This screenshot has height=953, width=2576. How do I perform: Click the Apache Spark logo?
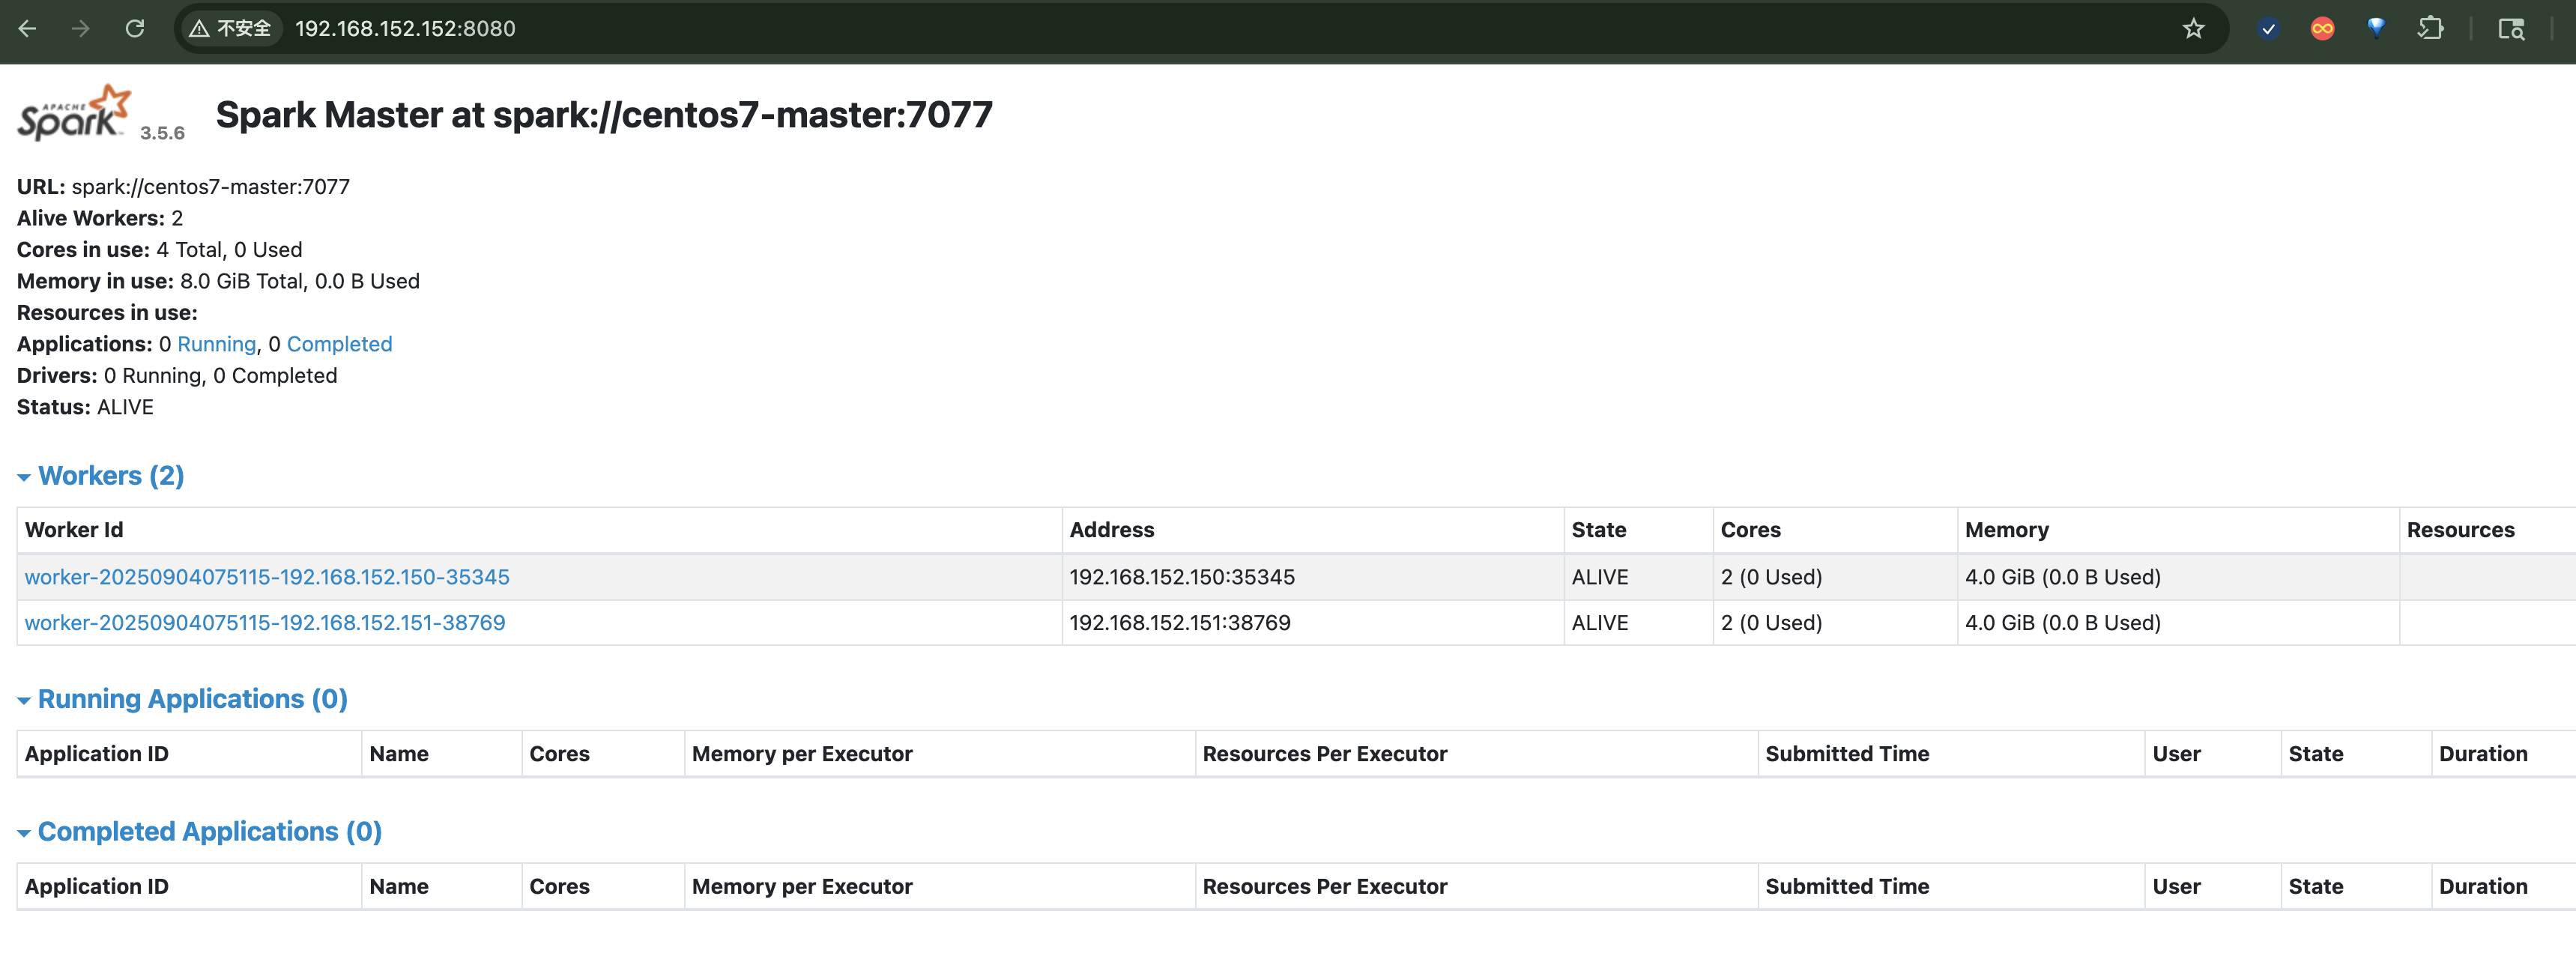tap(74, 113)
